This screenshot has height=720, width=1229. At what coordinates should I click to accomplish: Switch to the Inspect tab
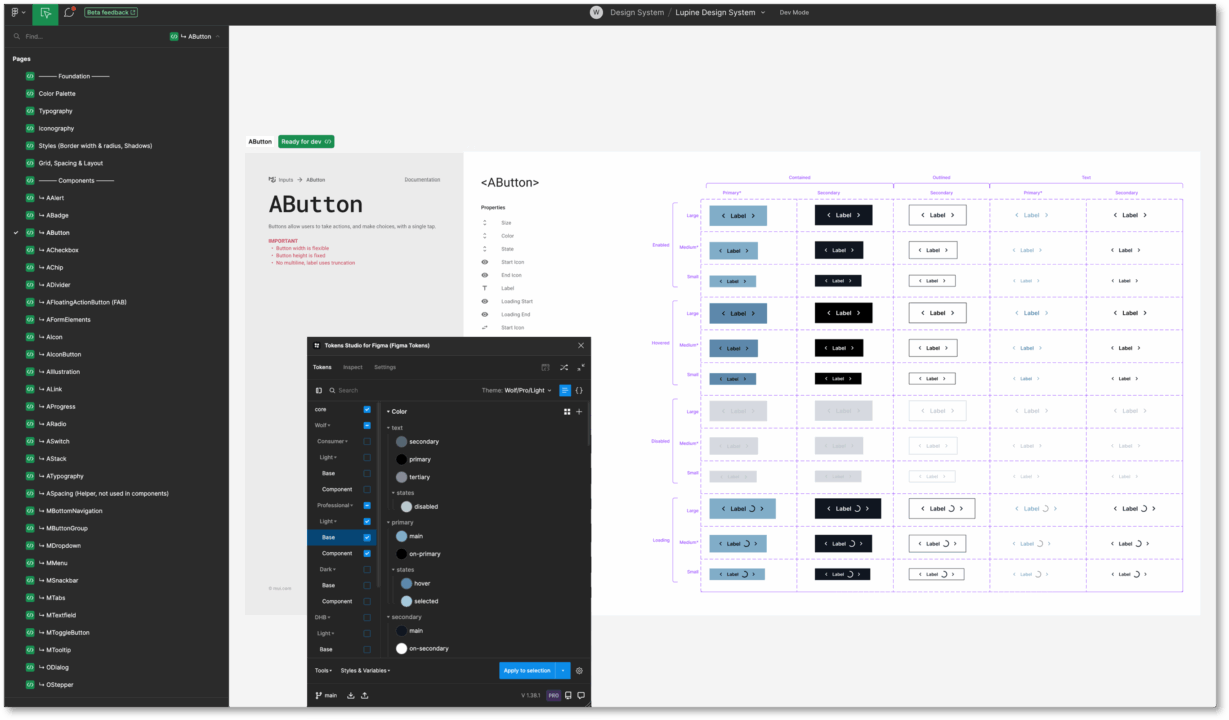(352, 367)
